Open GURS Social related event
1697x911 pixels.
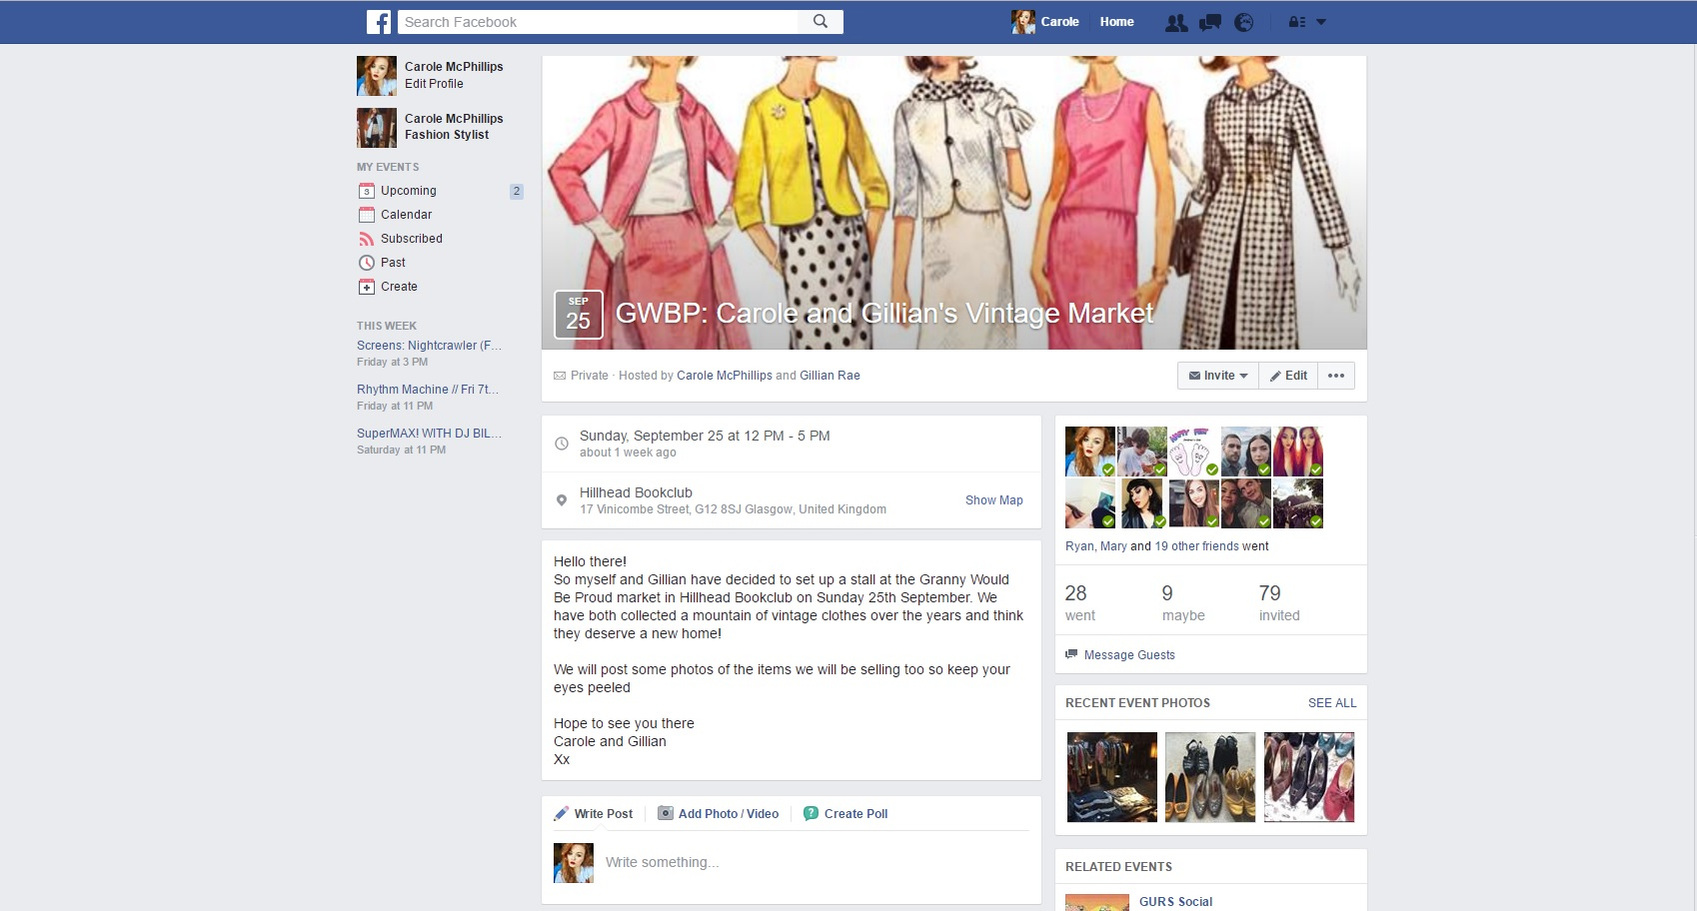tap(1175, 901)
